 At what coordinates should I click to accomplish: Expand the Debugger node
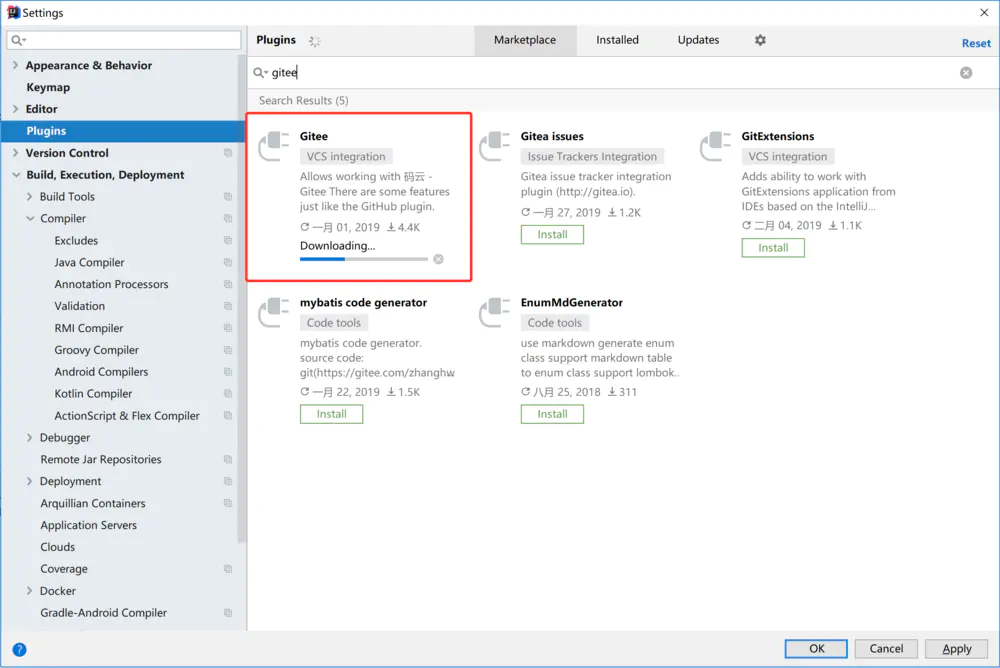(x=29, y=438)
